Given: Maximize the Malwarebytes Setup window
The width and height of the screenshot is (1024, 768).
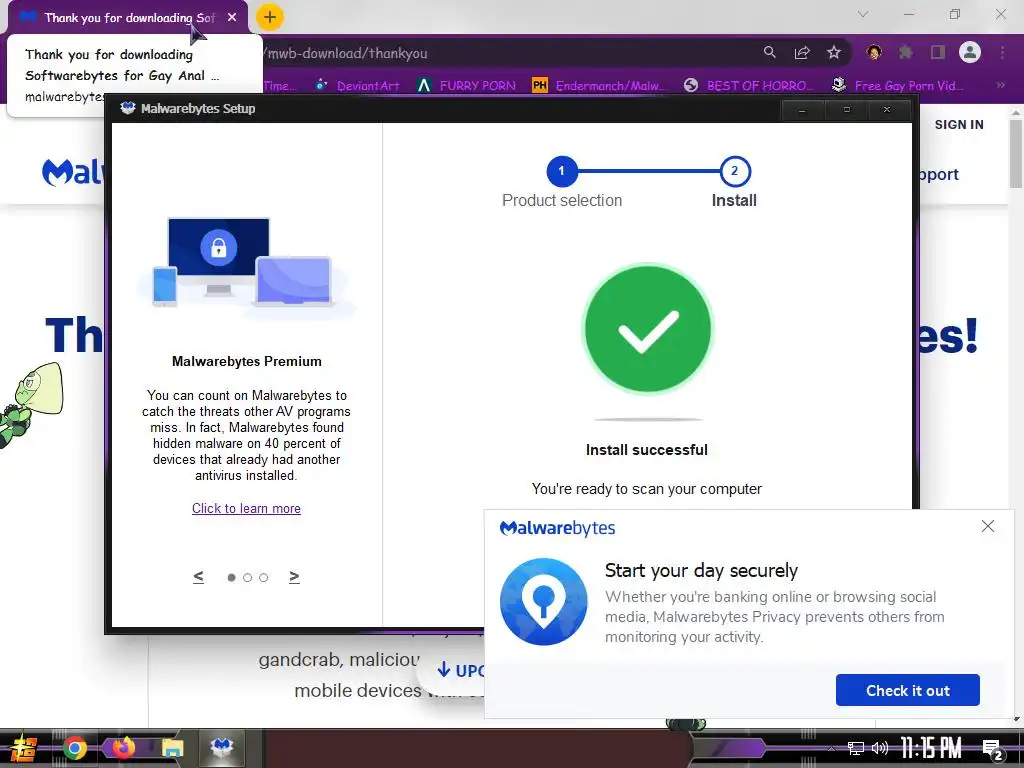Looking at the screenshot, I should (846, 110).
